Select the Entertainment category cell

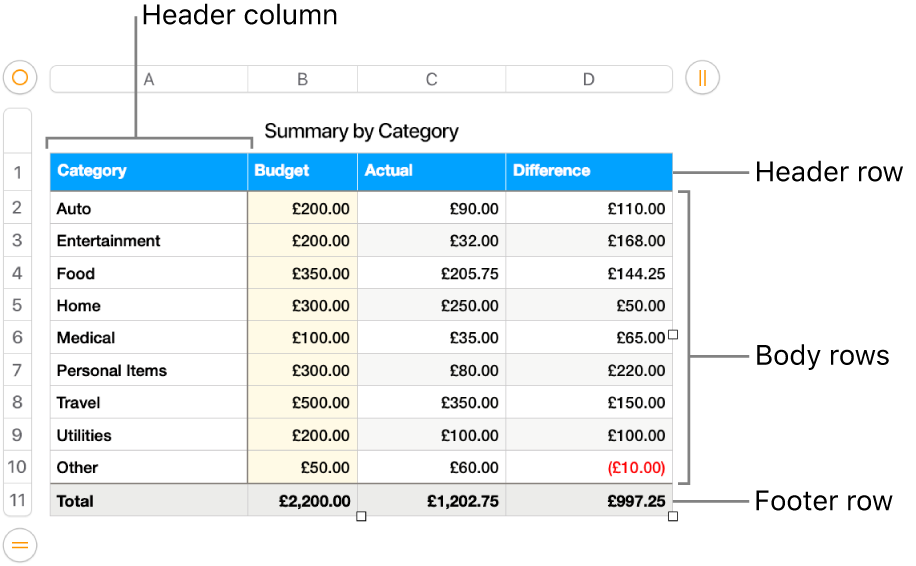[148, 241]
